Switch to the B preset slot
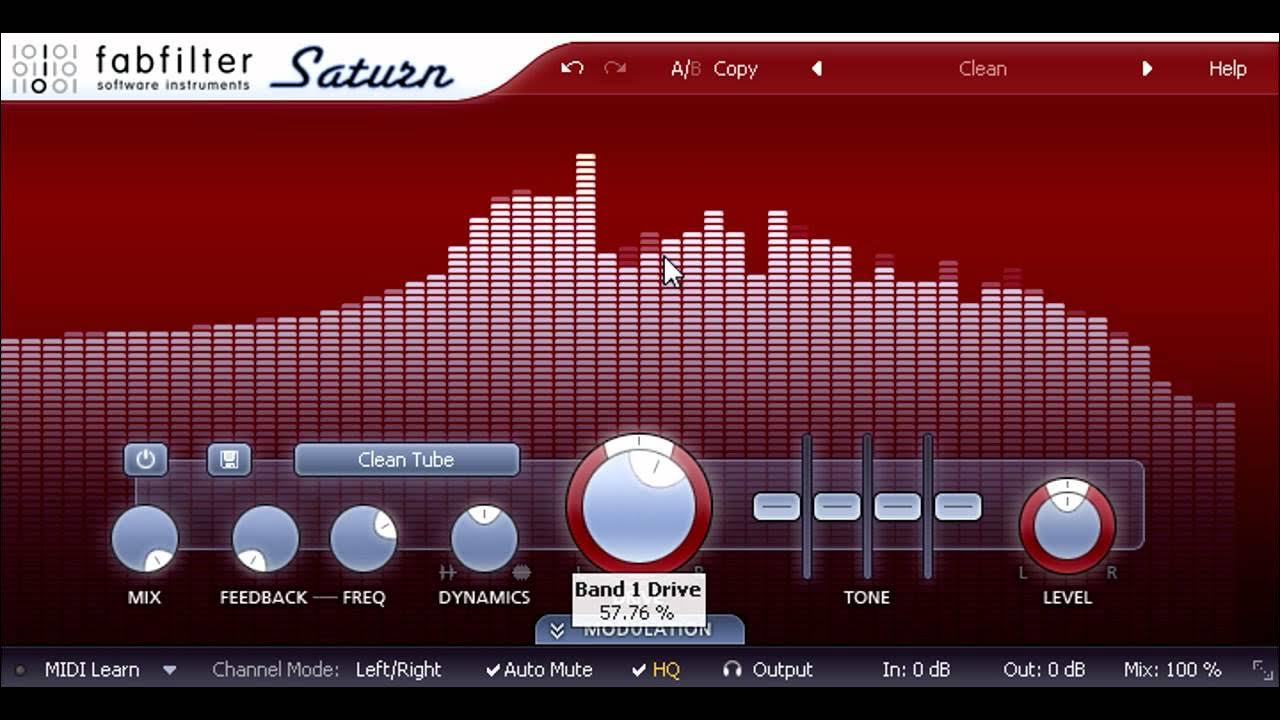1280x720 pixels. (x=697, y=68)
